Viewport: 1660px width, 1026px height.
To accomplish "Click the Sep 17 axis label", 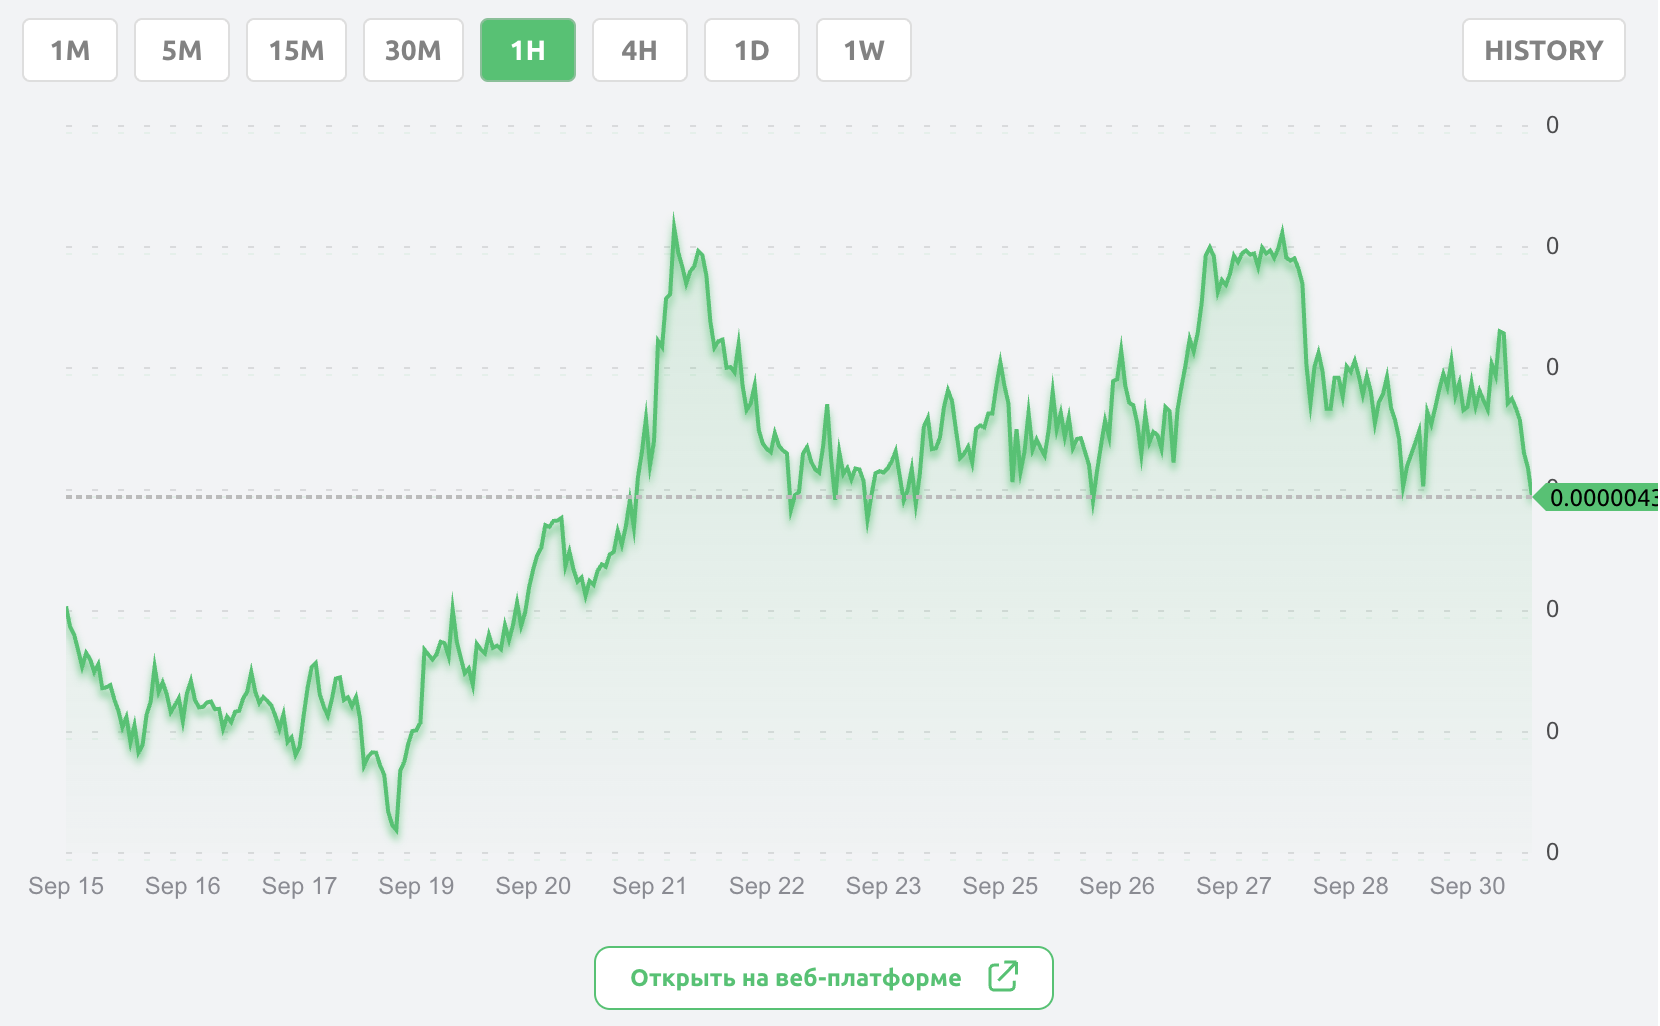I will tap(299, 886).
